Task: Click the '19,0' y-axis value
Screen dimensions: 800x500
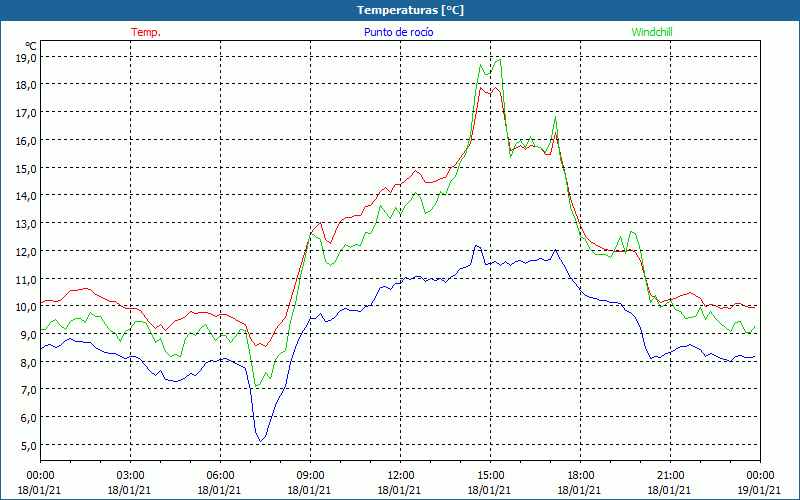Action: coord(26,58)
